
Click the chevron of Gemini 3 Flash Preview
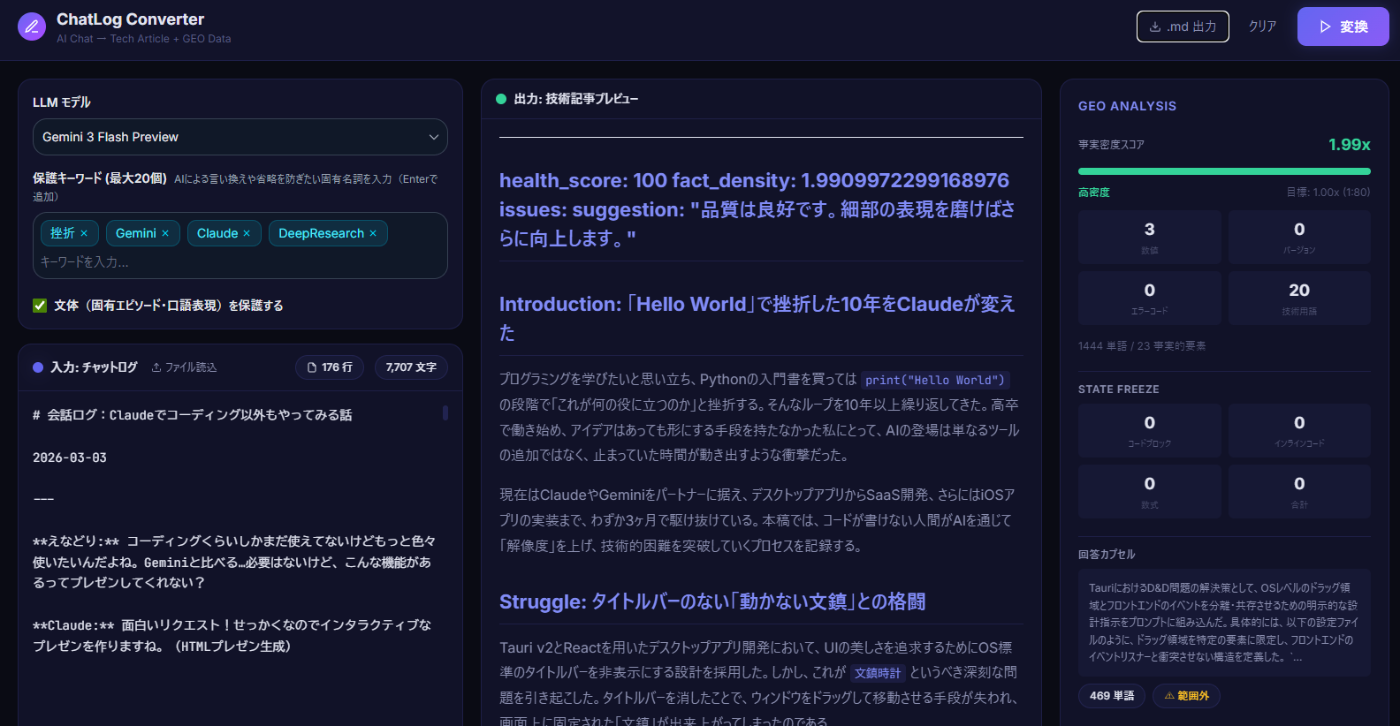[x=434, y=137]
